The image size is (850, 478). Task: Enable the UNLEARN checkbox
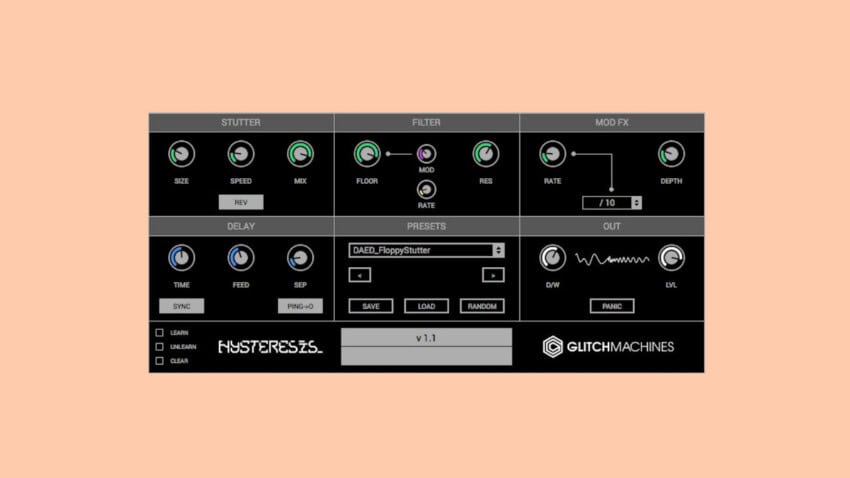(x=159, y=347)
